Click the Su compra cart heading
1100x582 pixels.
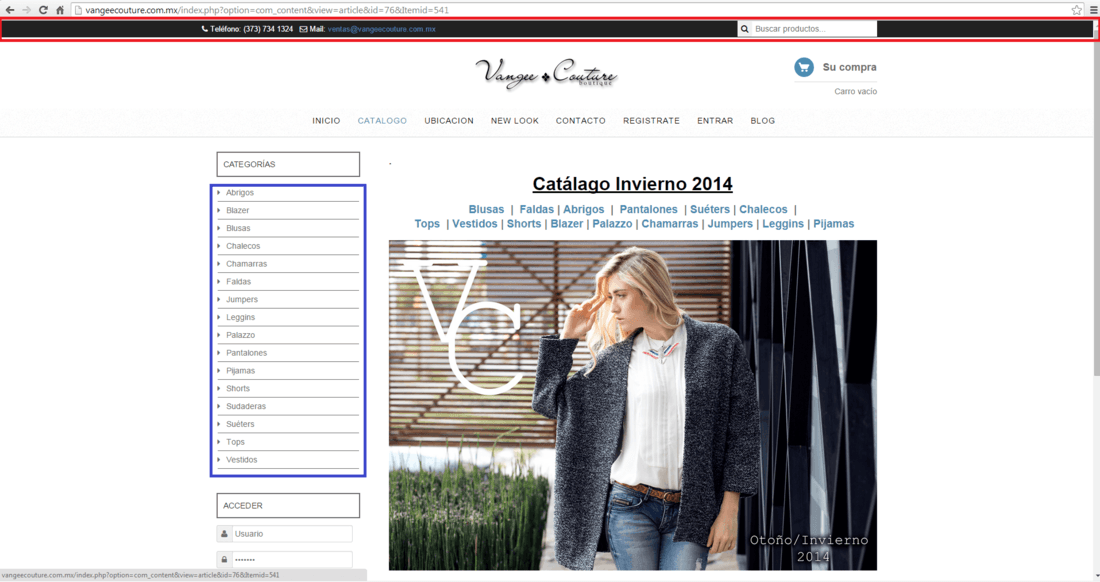(x=850, y=67)
